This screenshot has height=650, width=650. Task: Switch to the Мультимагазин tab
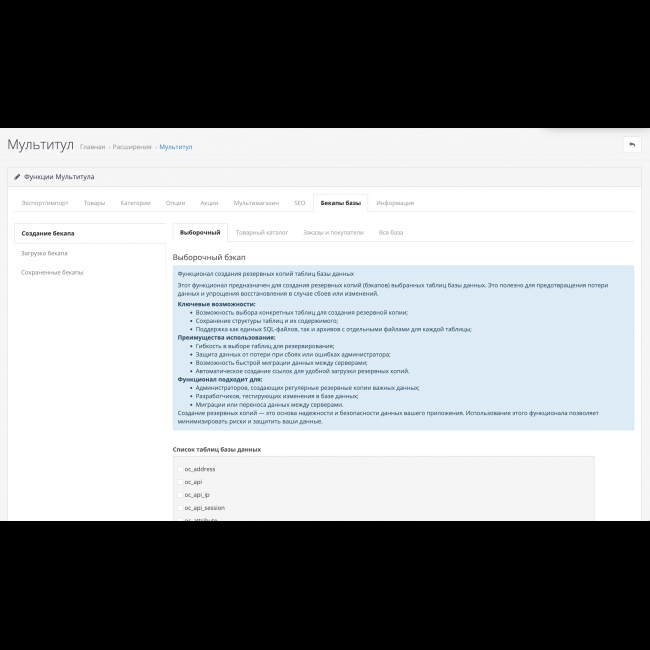pyautogui.click(x=256, y=203)
